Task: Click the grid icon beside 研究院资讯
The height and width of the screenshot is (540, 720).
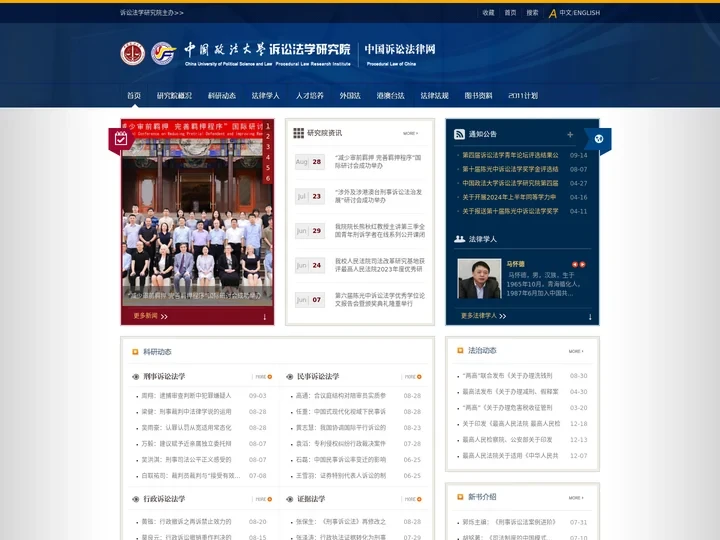Action: 298,133
